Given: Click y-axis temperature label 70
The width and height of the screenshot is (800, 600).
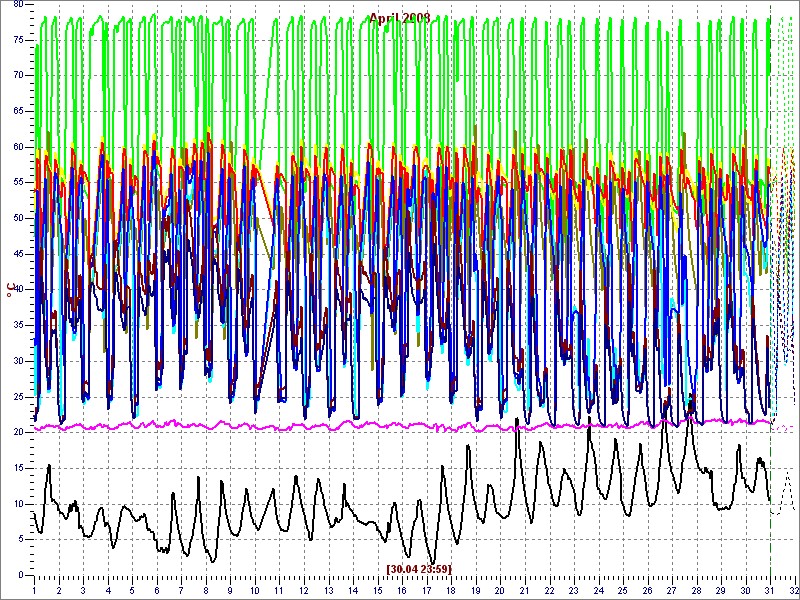Looking at the screenshot, I should click(x=18, y=76).
